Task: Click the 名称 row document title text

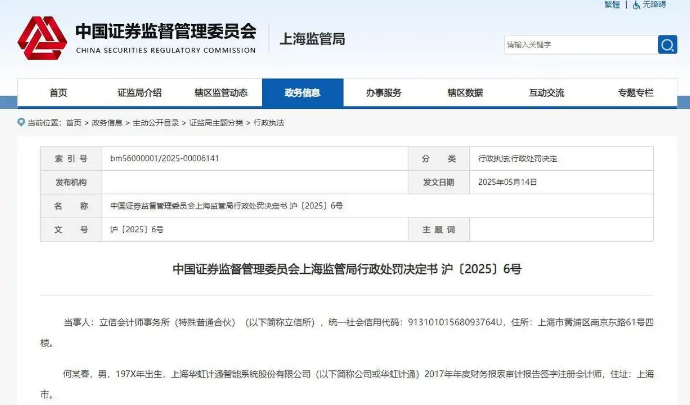Action: 227,206
